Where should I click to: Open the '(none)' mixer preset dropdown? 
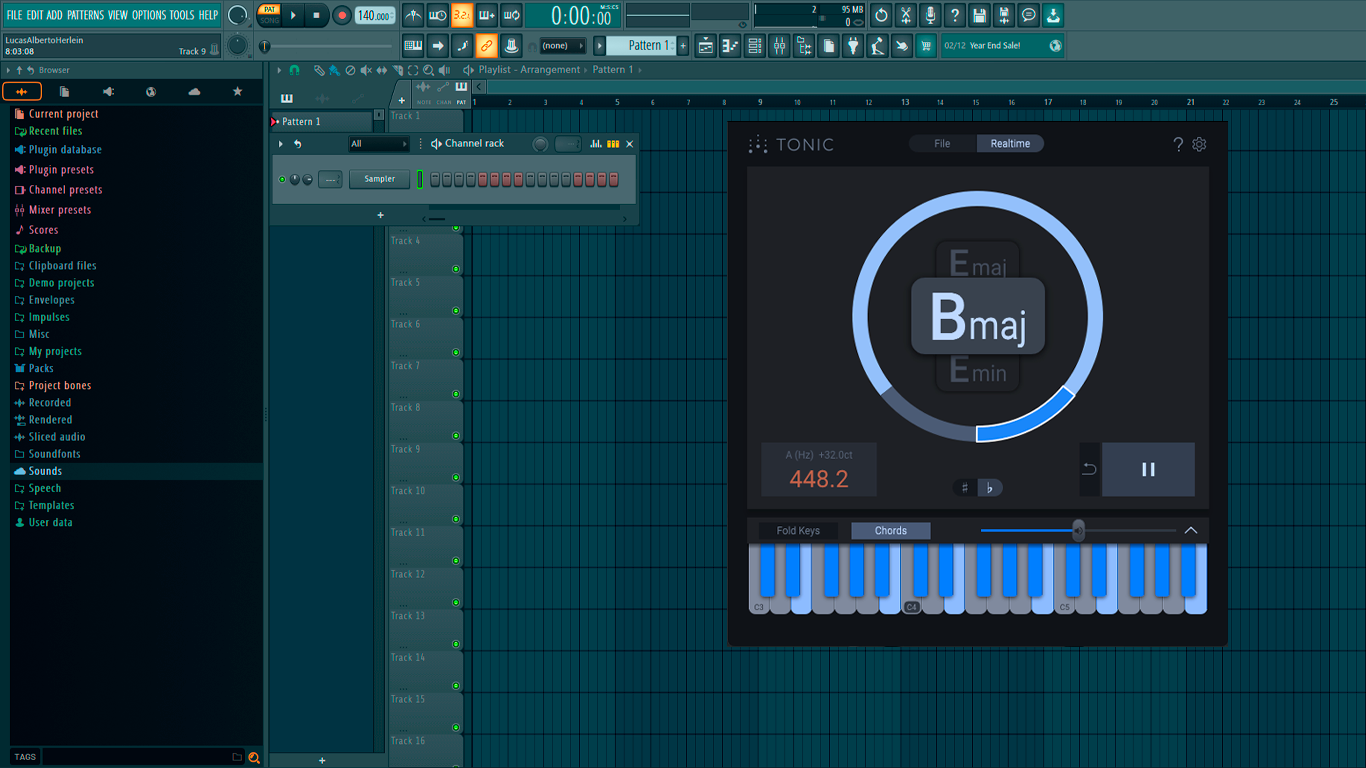tap(562, 45)
